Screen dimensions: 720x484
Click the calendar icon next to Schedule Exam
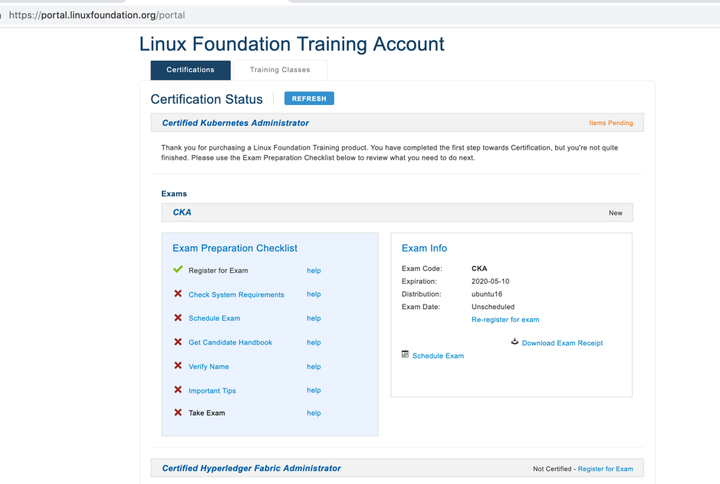tap(405, 354)
